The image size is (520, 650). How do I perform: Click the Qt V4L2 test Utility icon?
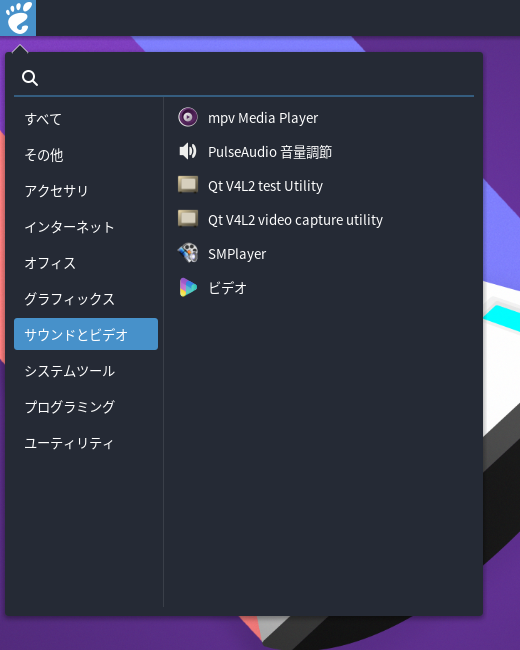click(x=188, y=185)
